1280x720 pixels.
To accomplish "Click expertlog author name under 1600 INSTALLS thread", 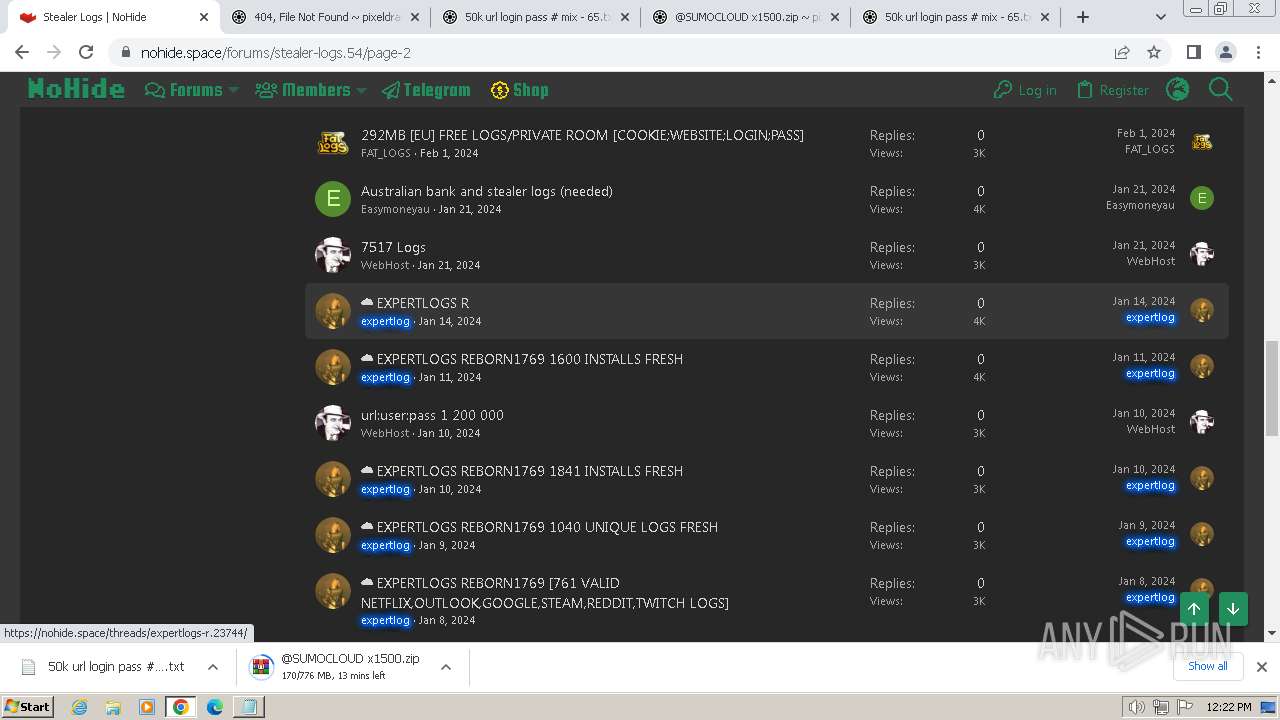I will 385,377.
